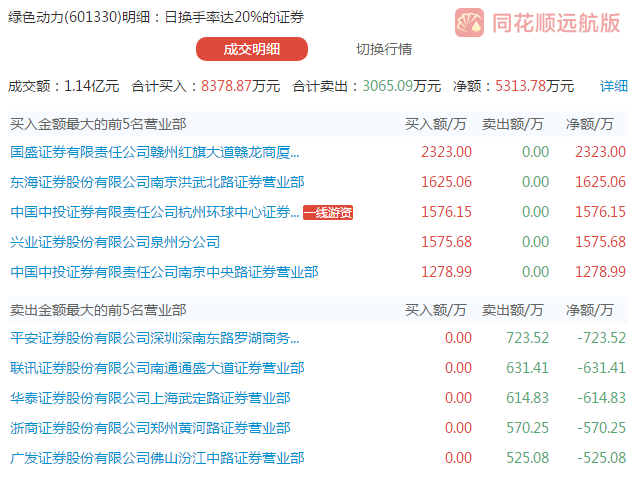
Task: Click 买入额/万 column header in sell table
Action: coord(436,310)
